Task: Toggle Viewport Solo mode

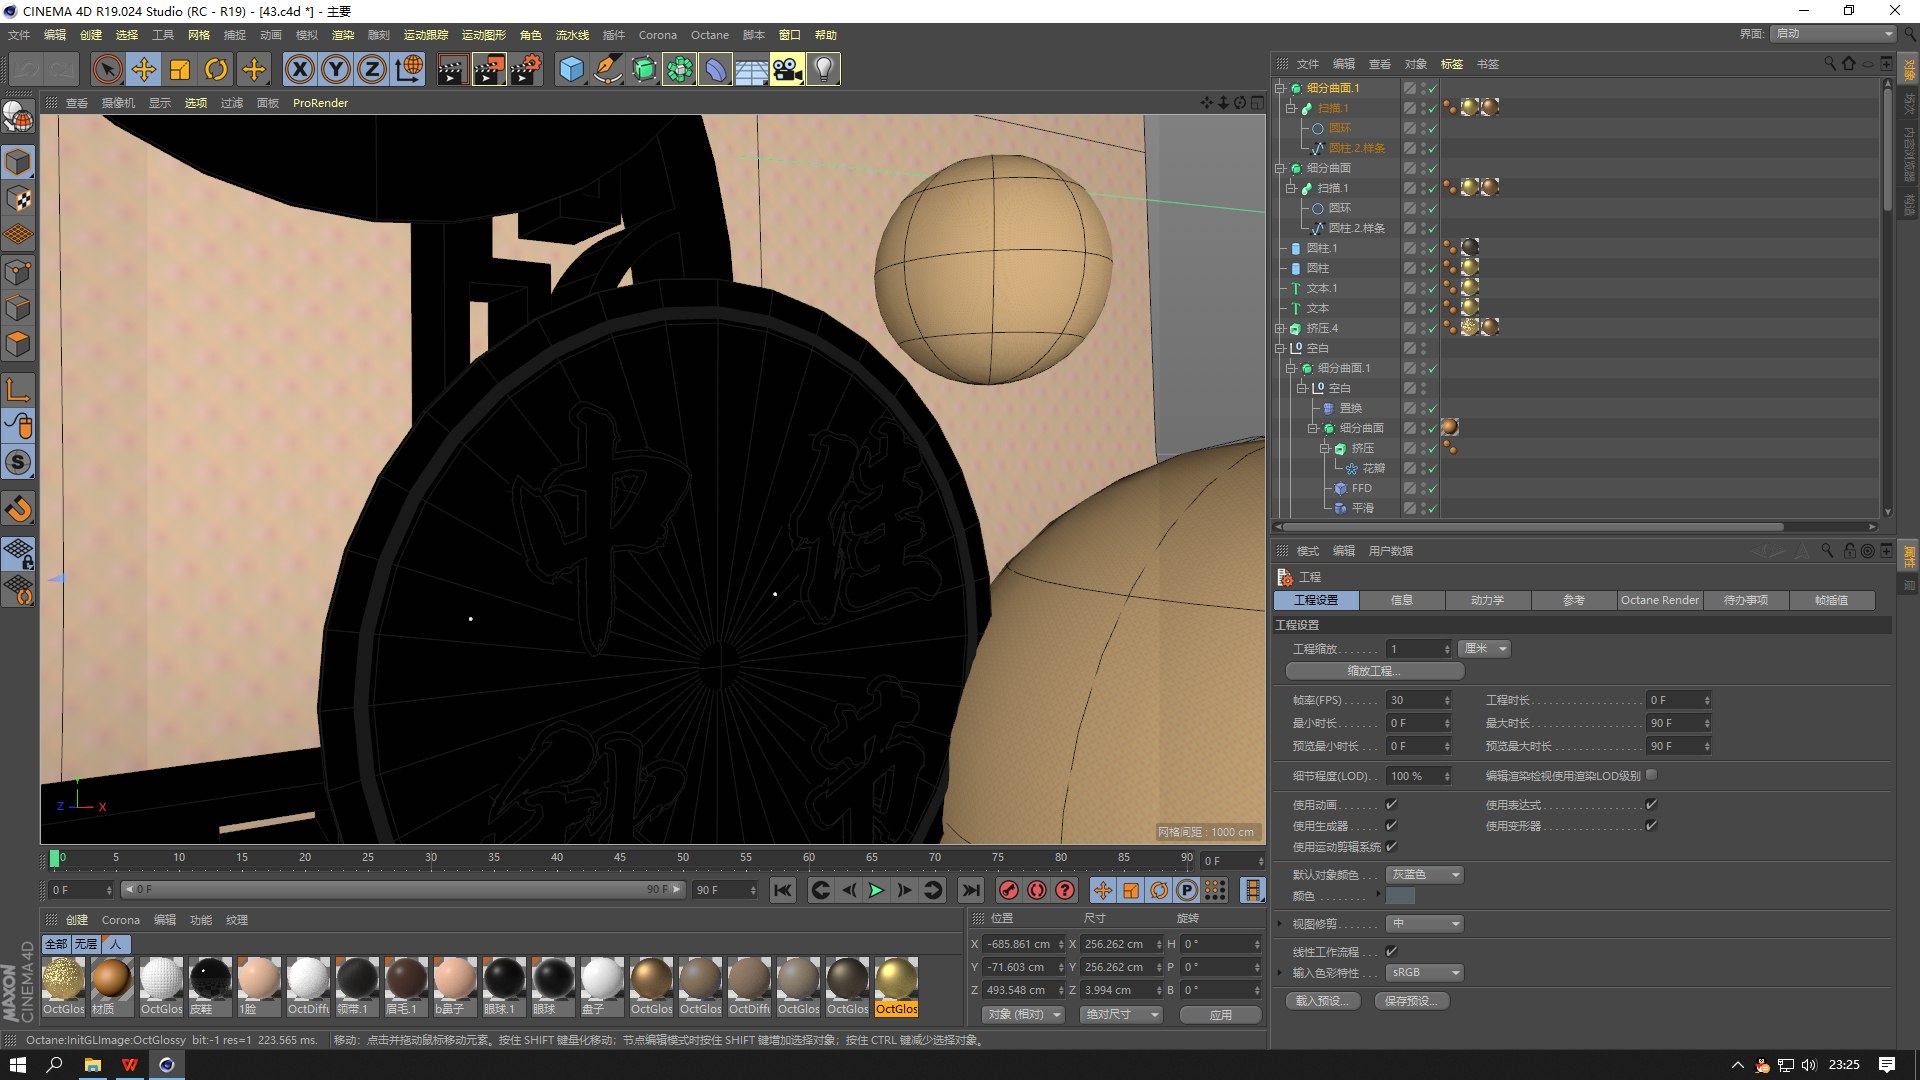Action: click(x=19, y=462)
